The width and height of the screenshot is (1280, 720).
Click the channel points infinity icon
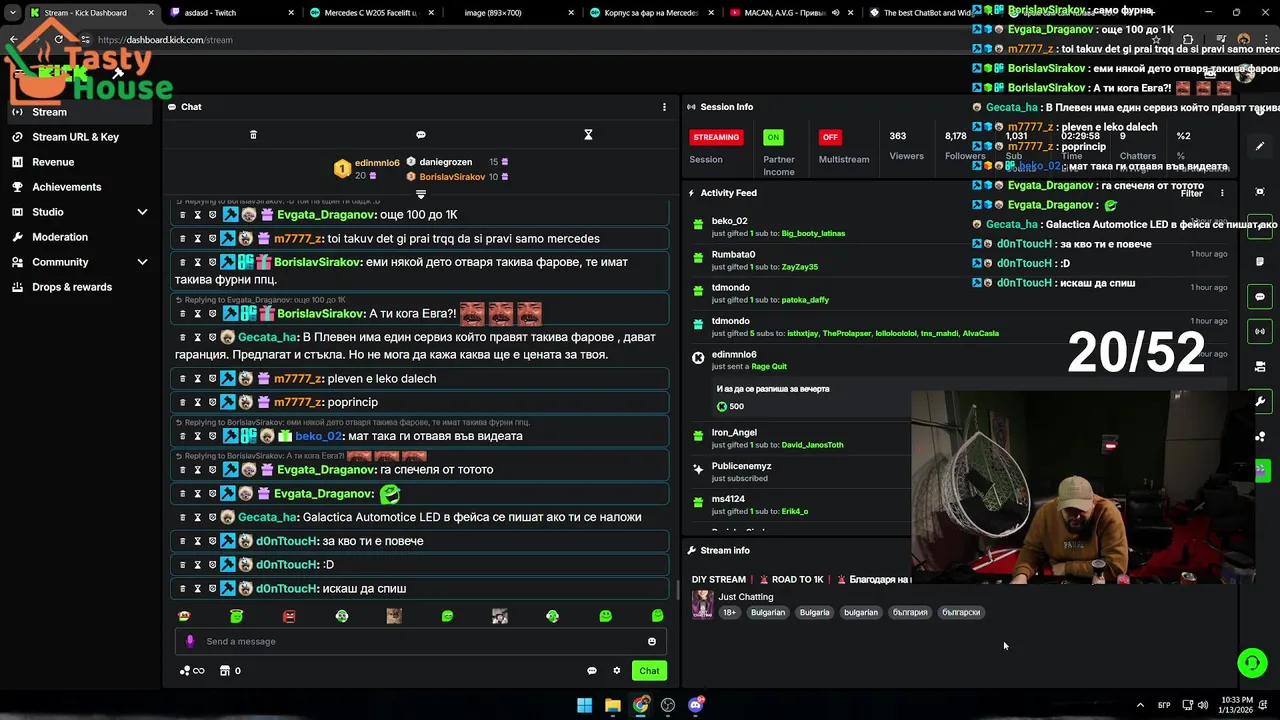coord(192,671)
